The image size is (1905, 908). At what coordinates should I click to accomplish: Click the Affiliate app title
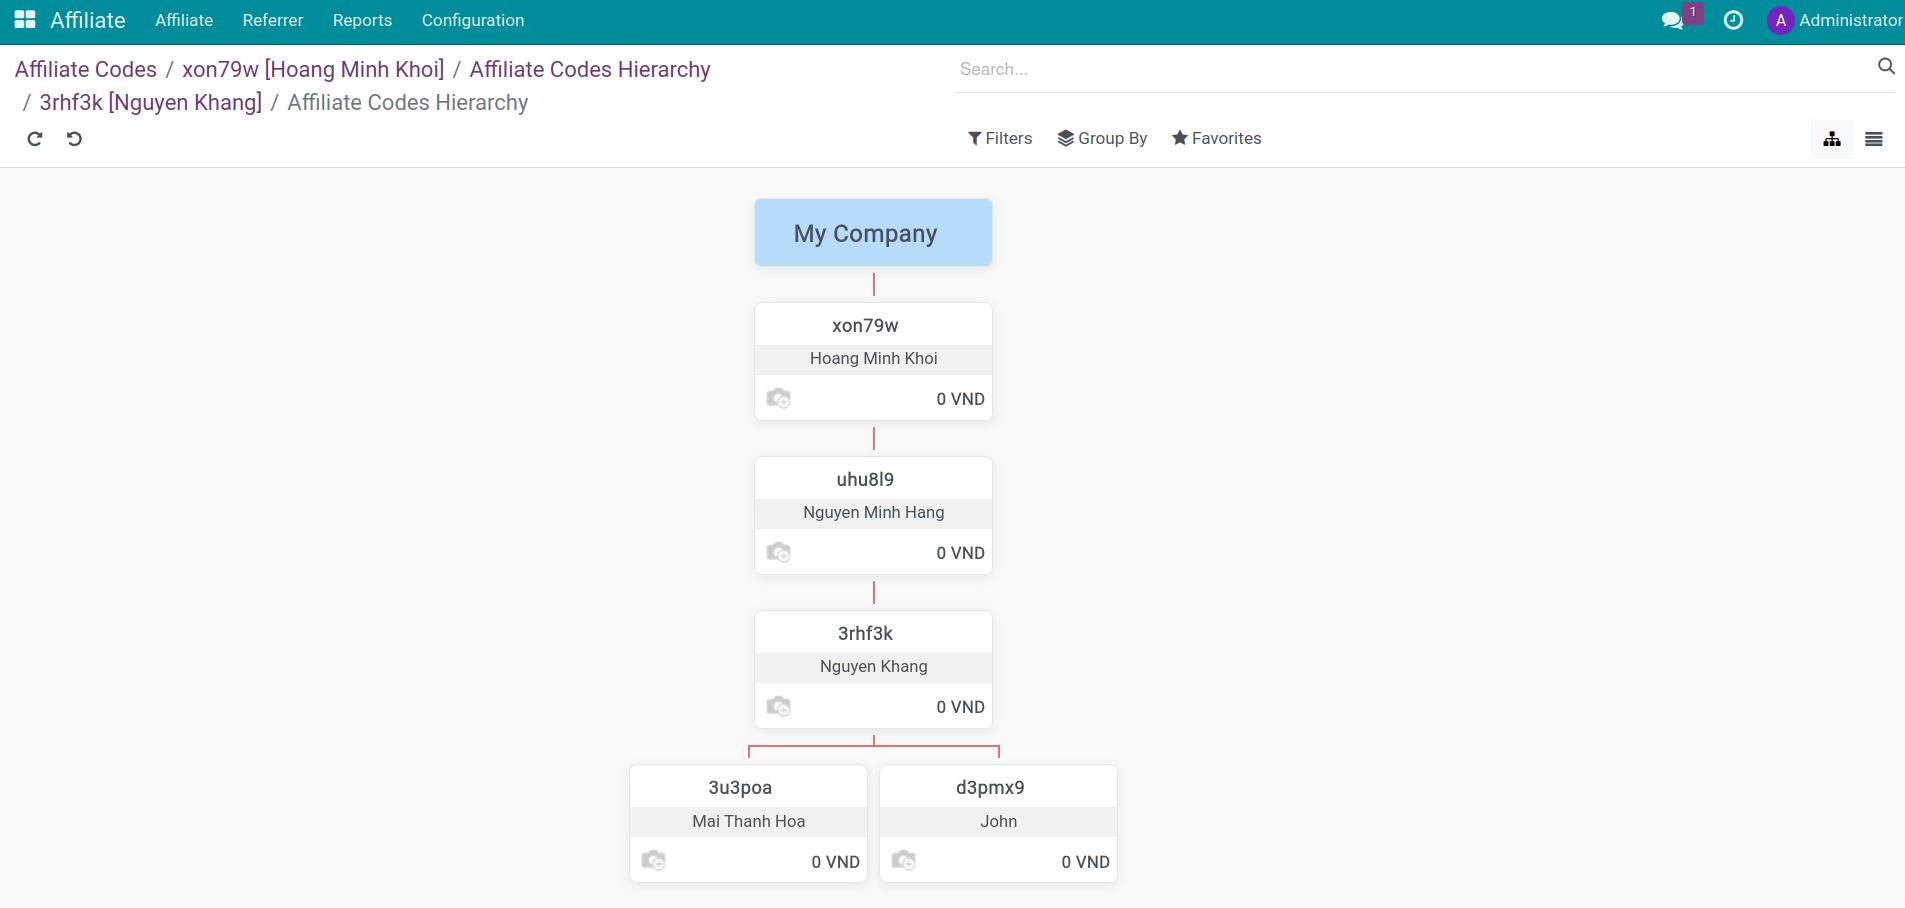(88, 20)
